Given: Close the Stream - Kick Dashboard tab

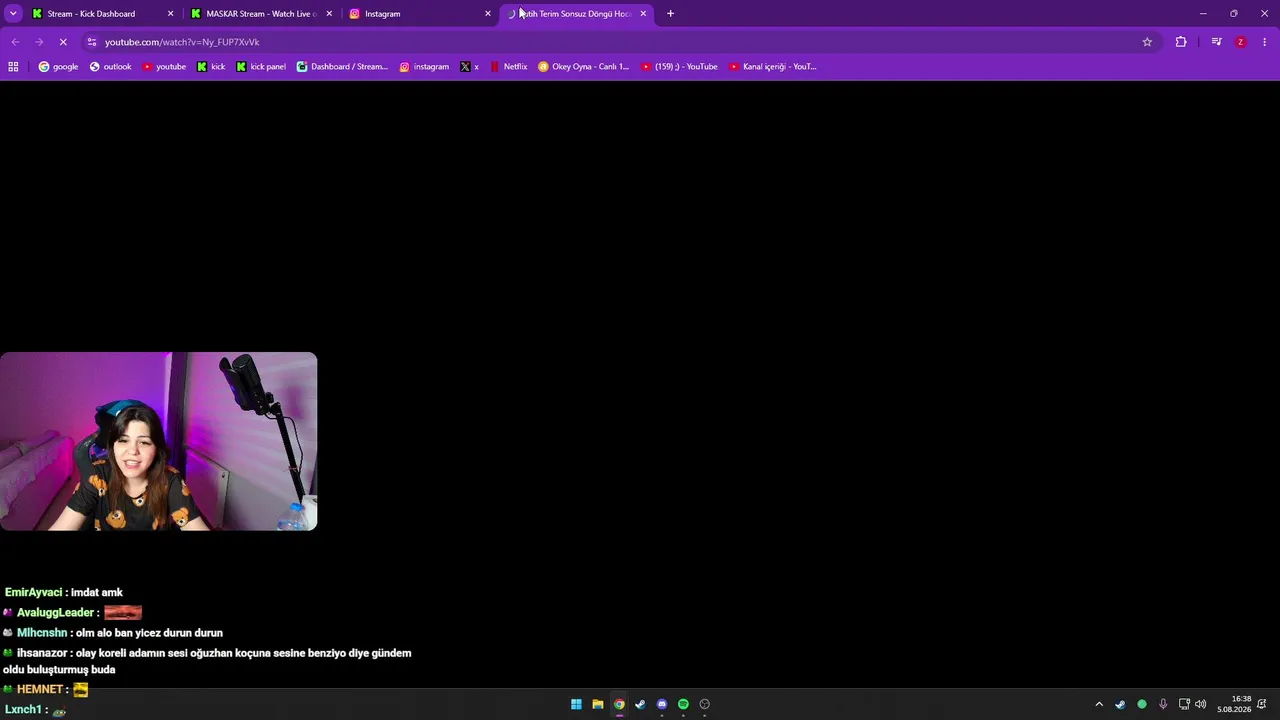Looking at the screenshot, I should 170,14.
